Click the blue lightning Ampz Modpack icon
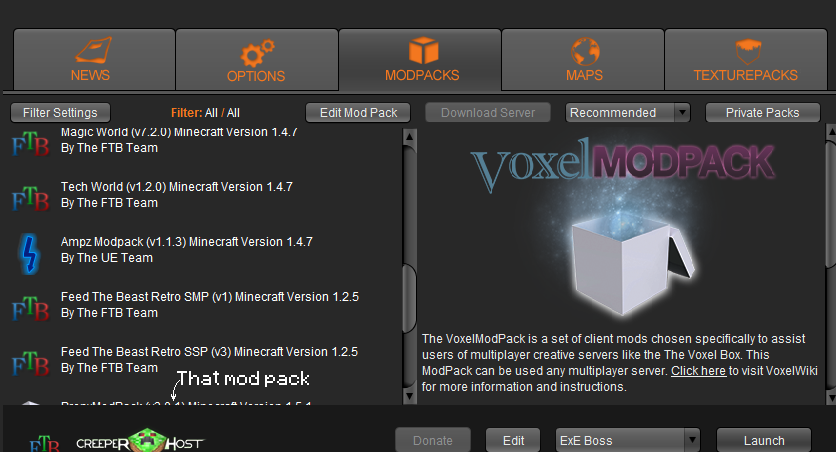The width and height of the screenshot is (836, 452). pyautogui.click(x=30, y=254)
